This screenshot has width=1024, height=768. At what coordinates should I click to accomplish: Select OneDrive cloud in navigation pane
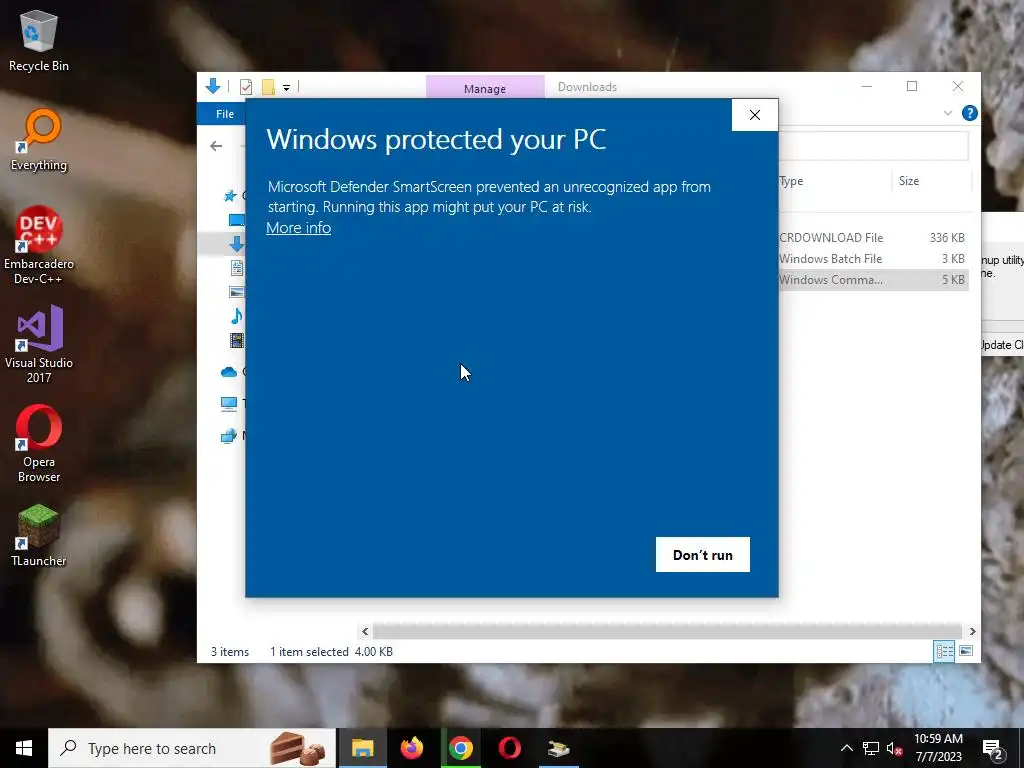229,372
